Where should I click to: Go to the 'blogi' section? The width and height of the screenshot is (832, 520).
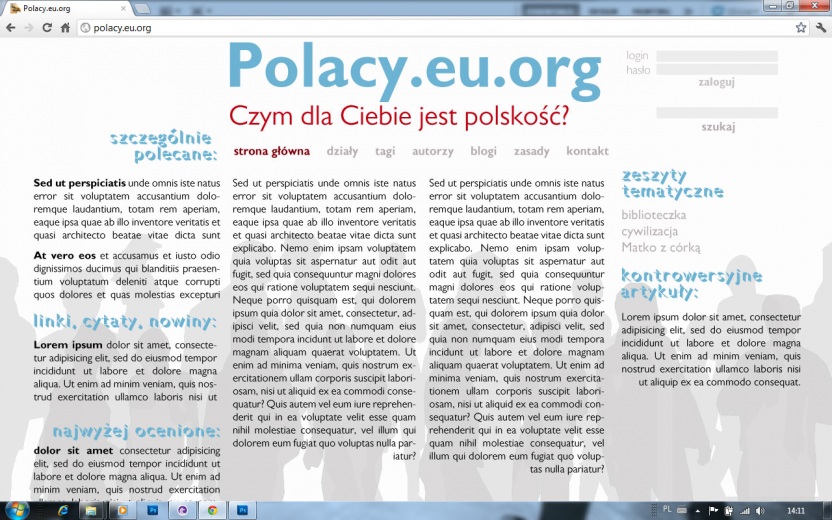(483, 152)
